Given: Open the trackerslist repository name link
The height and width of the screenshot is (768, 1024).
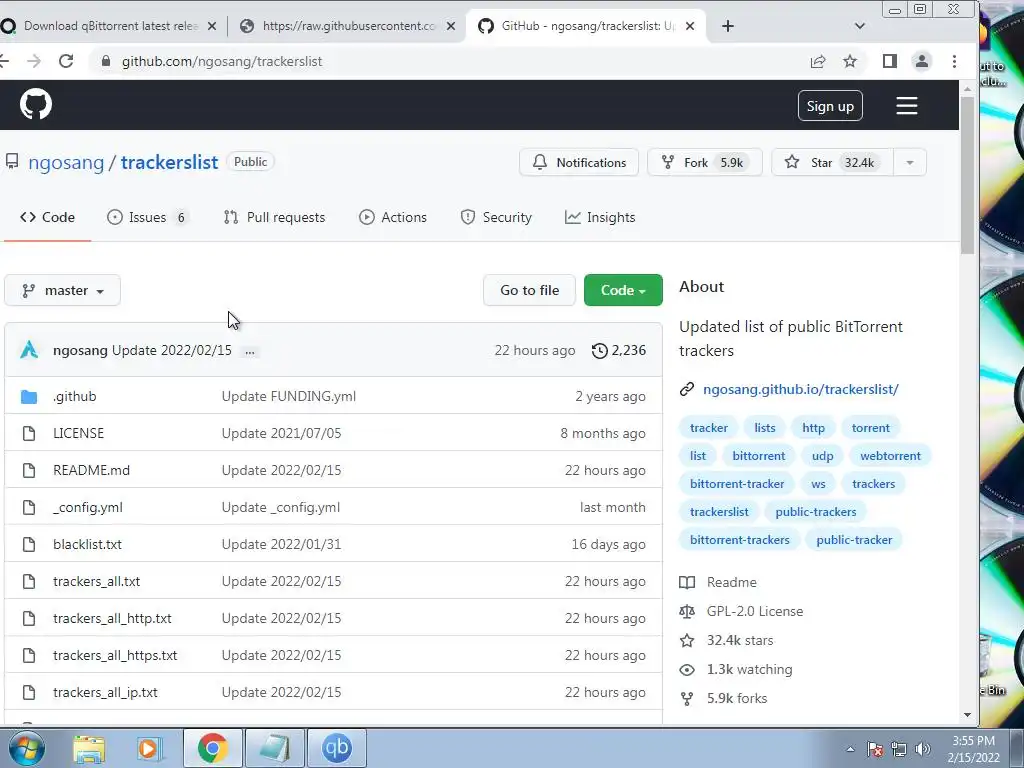Looking at the screenshot, I should tap(169, 163).
